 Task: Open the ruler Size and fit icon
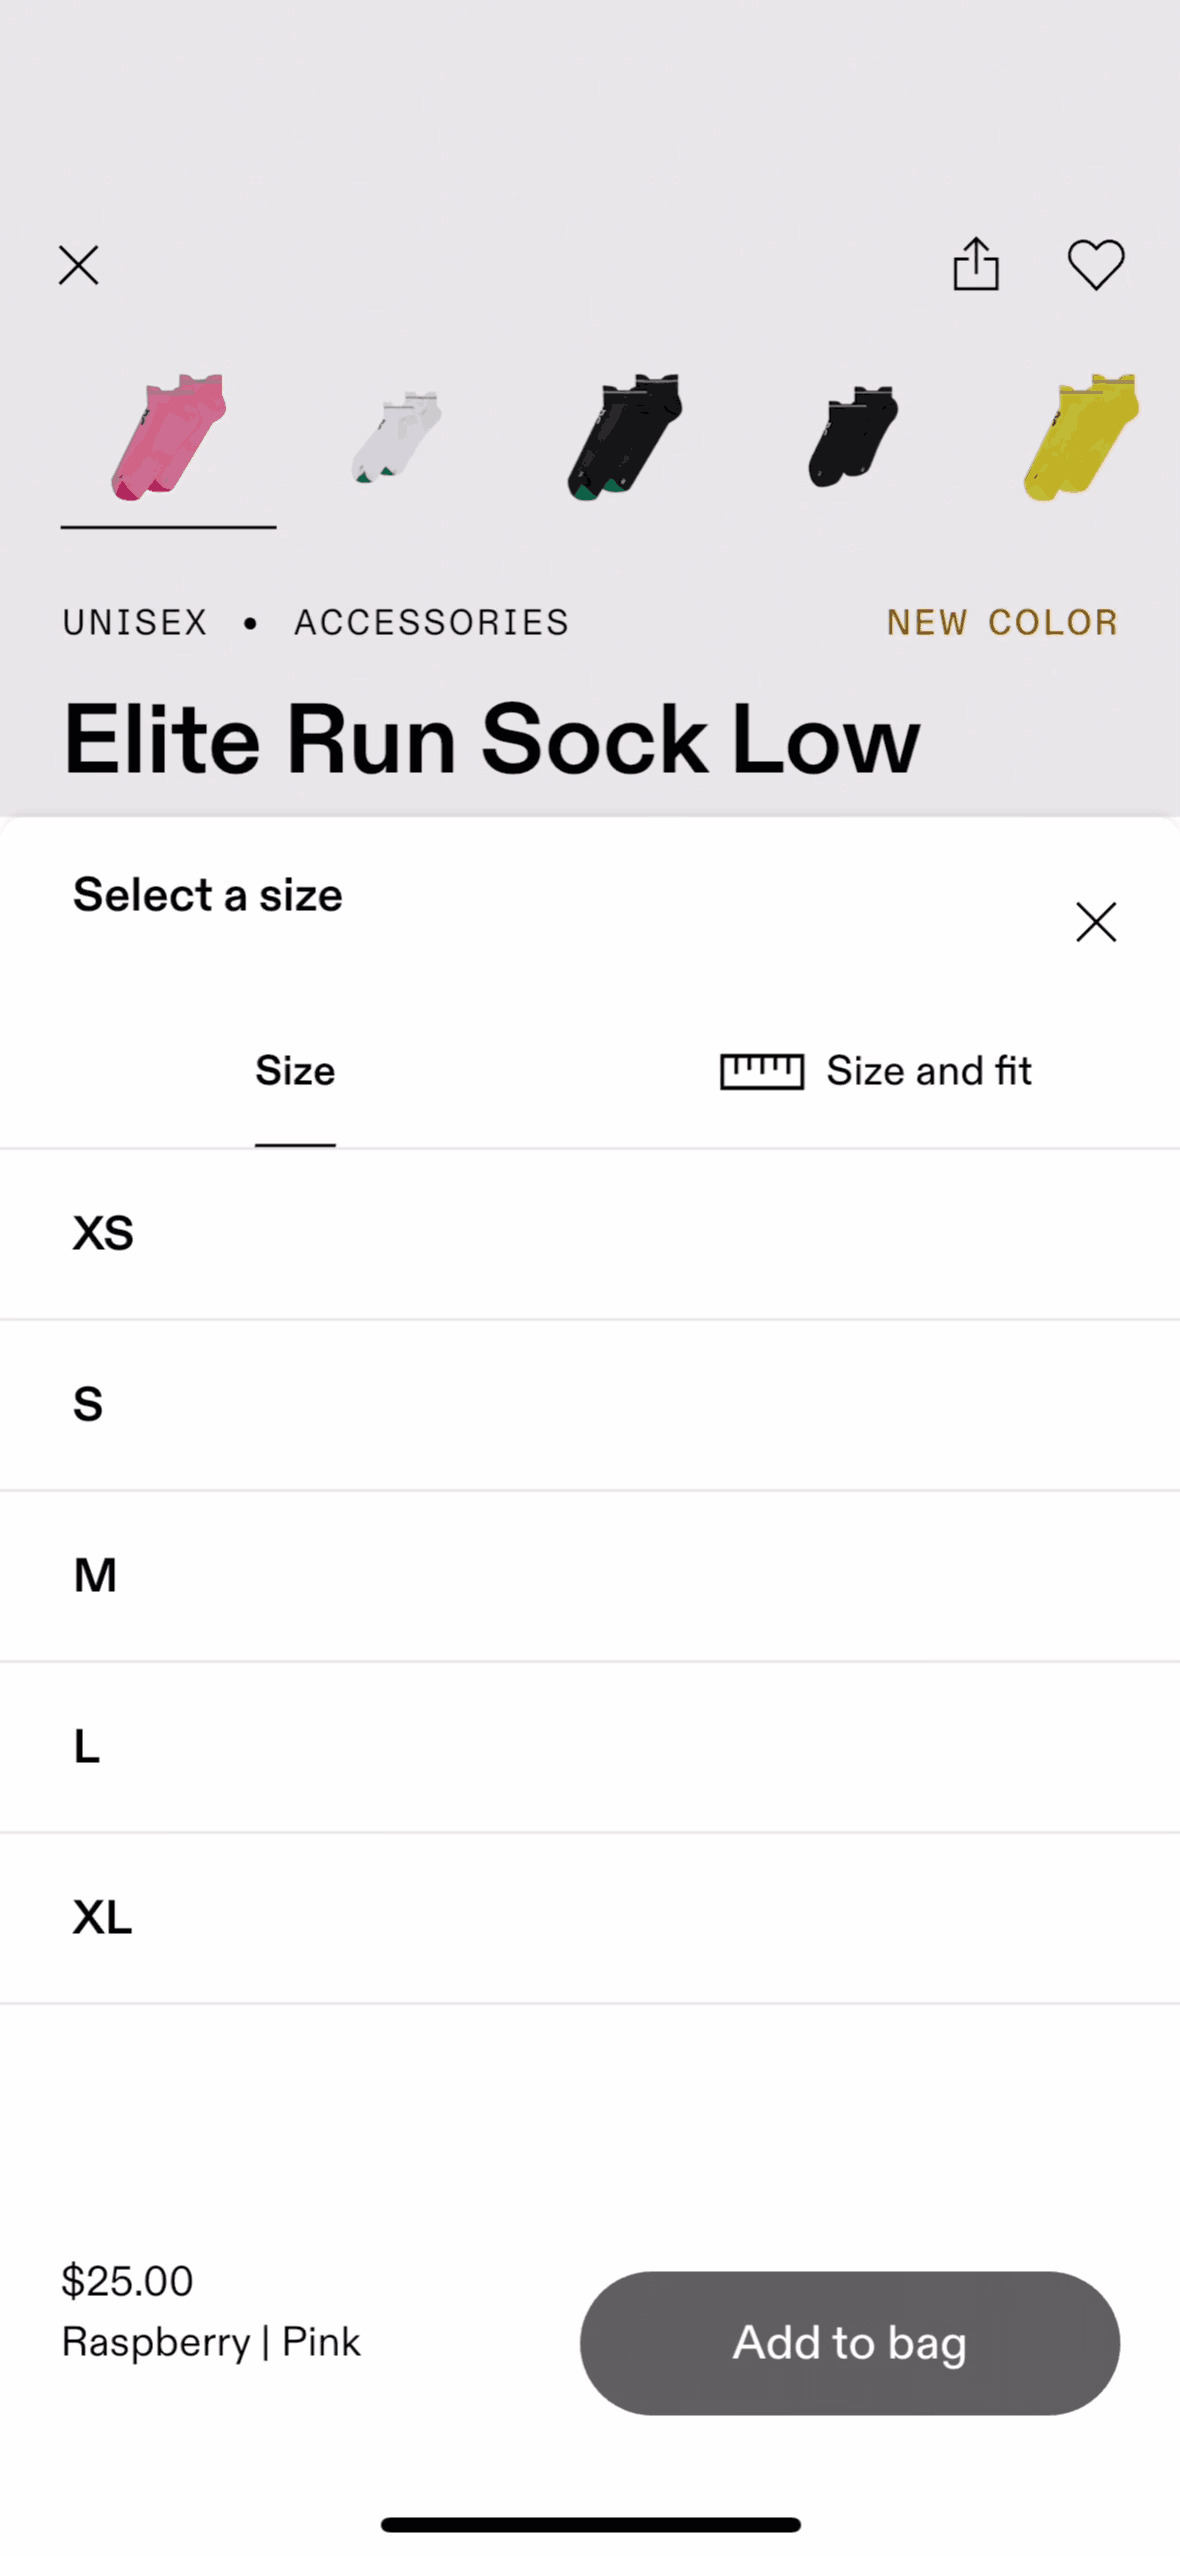762,1071
